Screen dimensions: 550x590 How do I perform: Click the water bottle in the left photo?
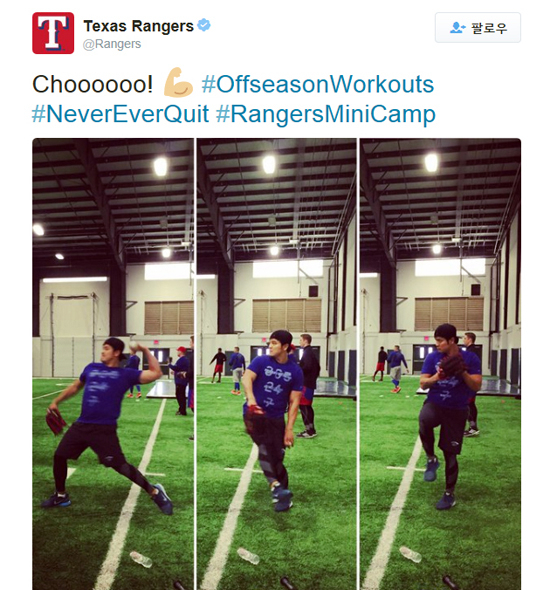tap(141, 559)
